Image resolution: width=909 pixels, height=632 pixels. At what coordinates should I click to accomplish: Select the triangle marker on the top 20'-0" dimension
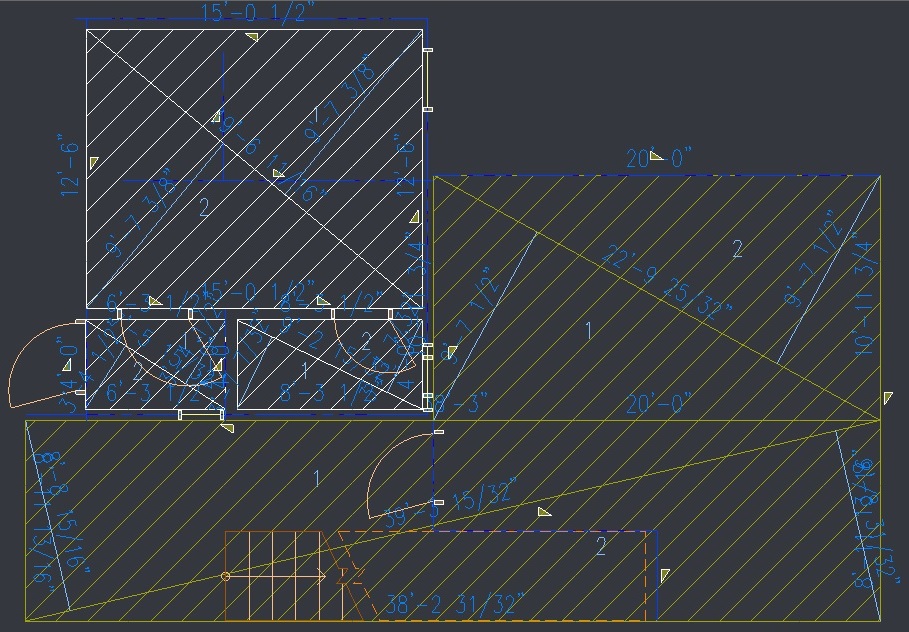(656, 155)
